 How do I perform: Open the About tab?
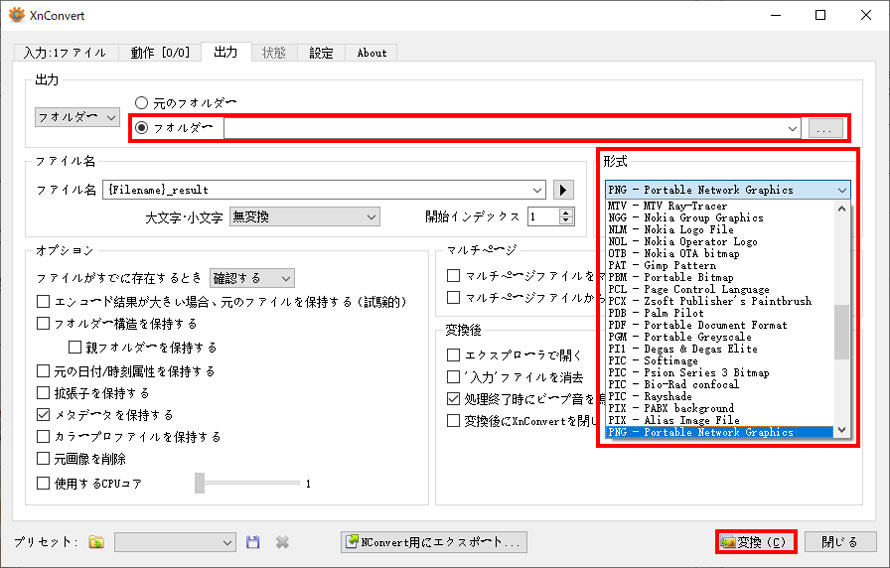[x=372, y=53]
